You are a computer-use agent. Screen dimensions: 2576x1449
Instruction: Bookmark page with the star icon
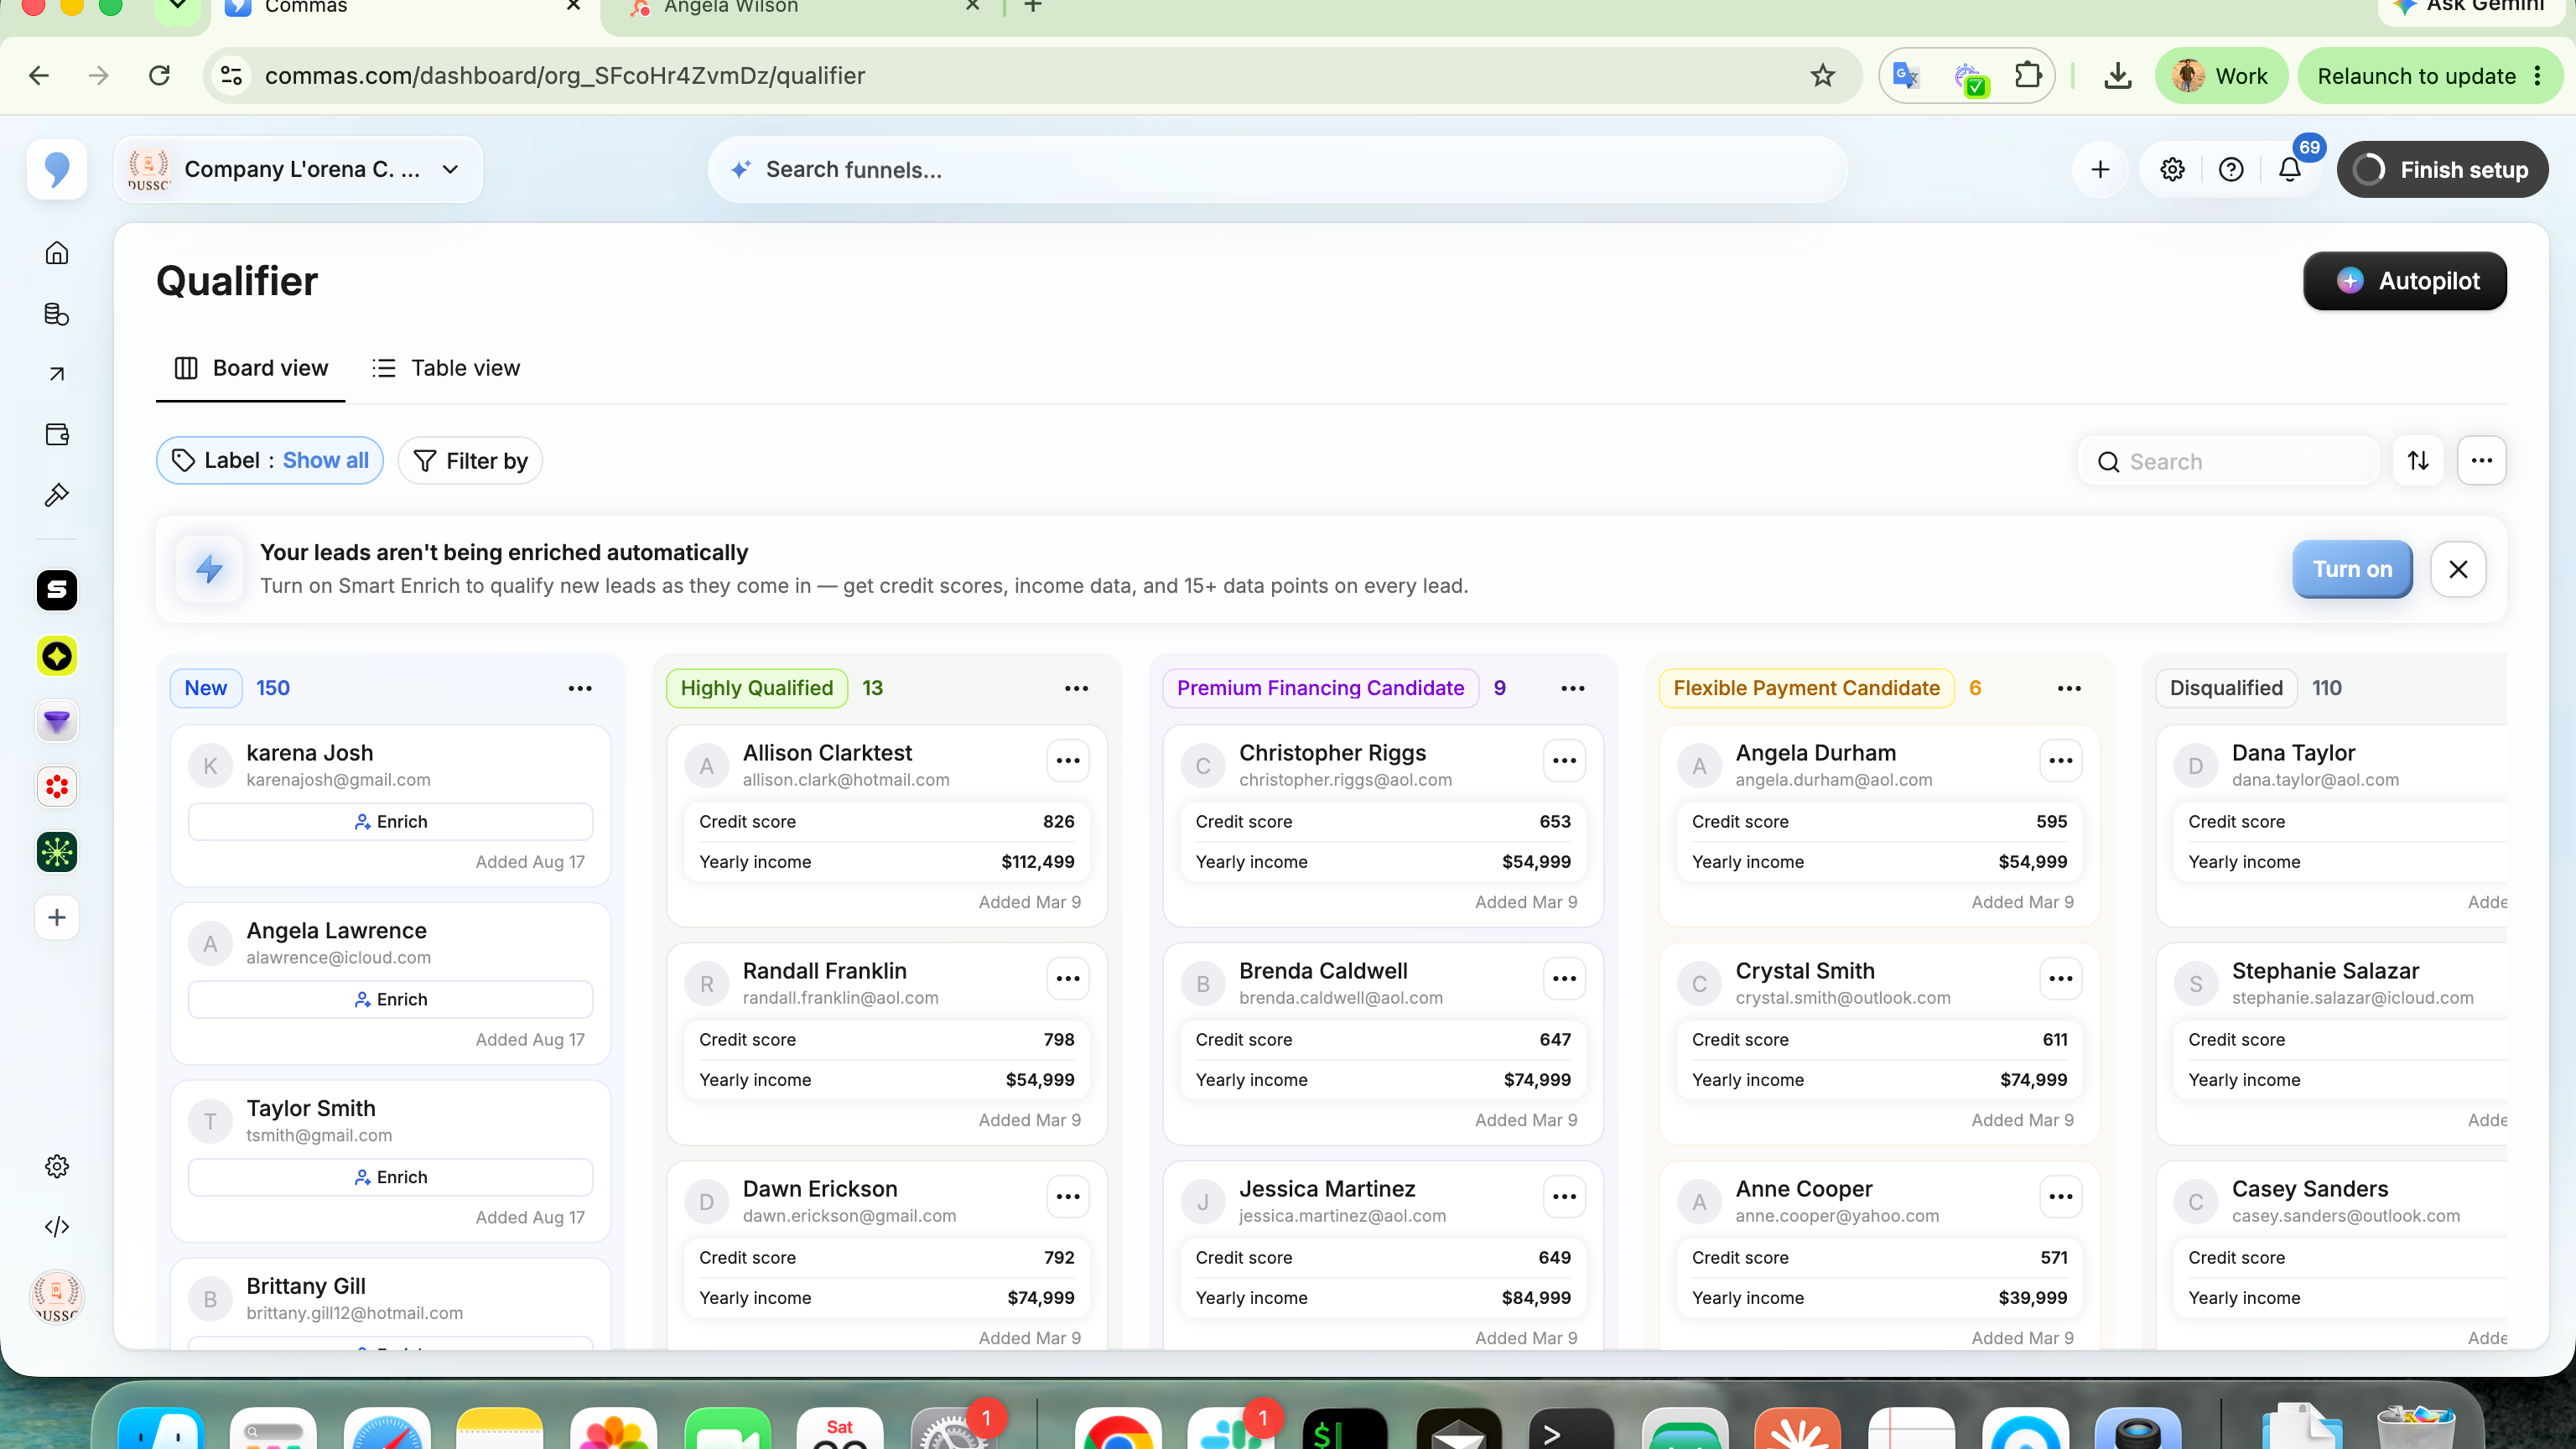click(1823, 75)
